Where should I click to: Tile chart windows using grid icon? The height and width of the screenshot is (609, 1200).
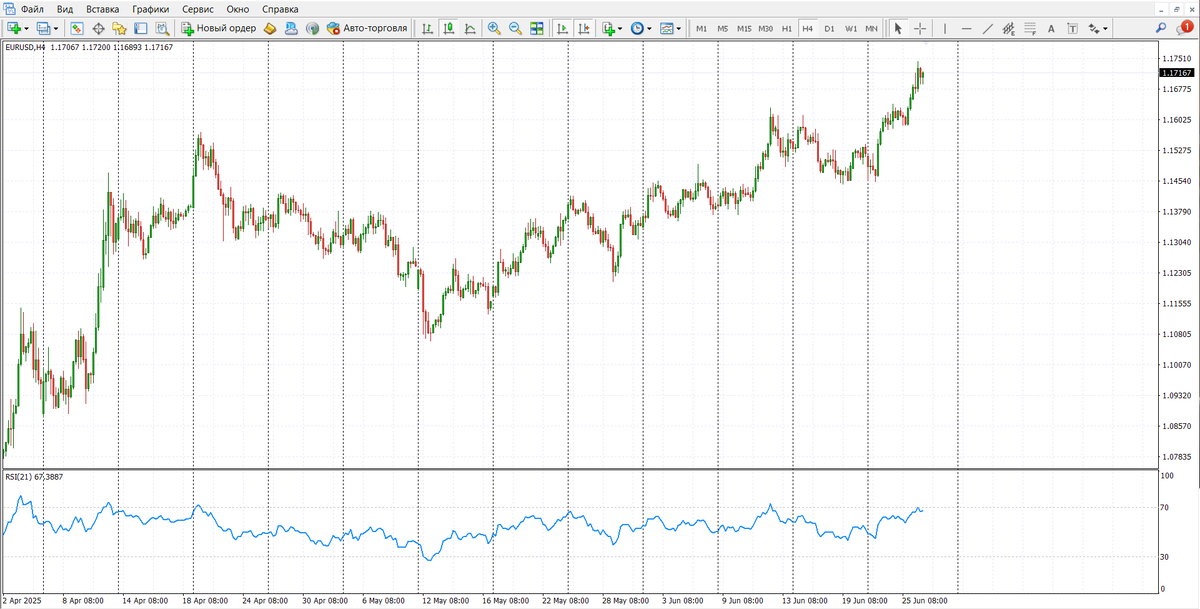(537, 28)
